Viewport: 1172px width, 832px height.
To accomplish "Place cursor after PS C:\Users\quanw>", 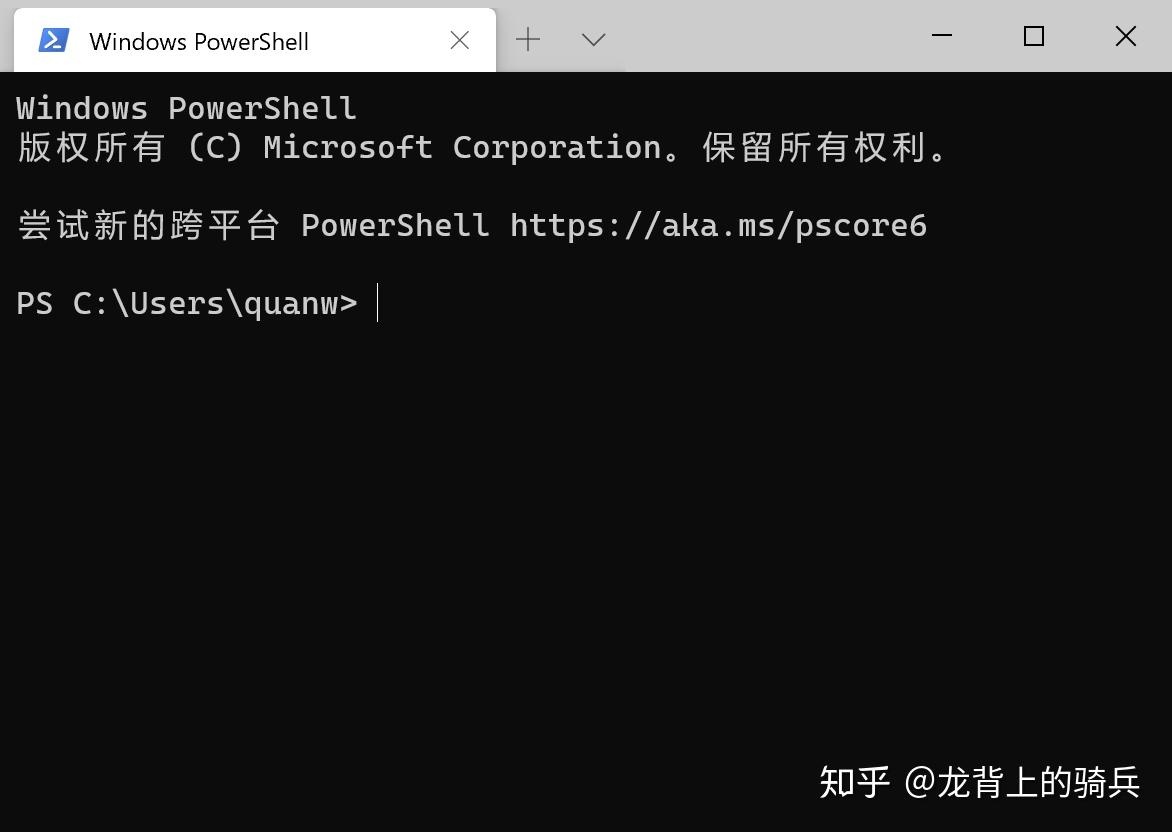I will pos(380,303).
